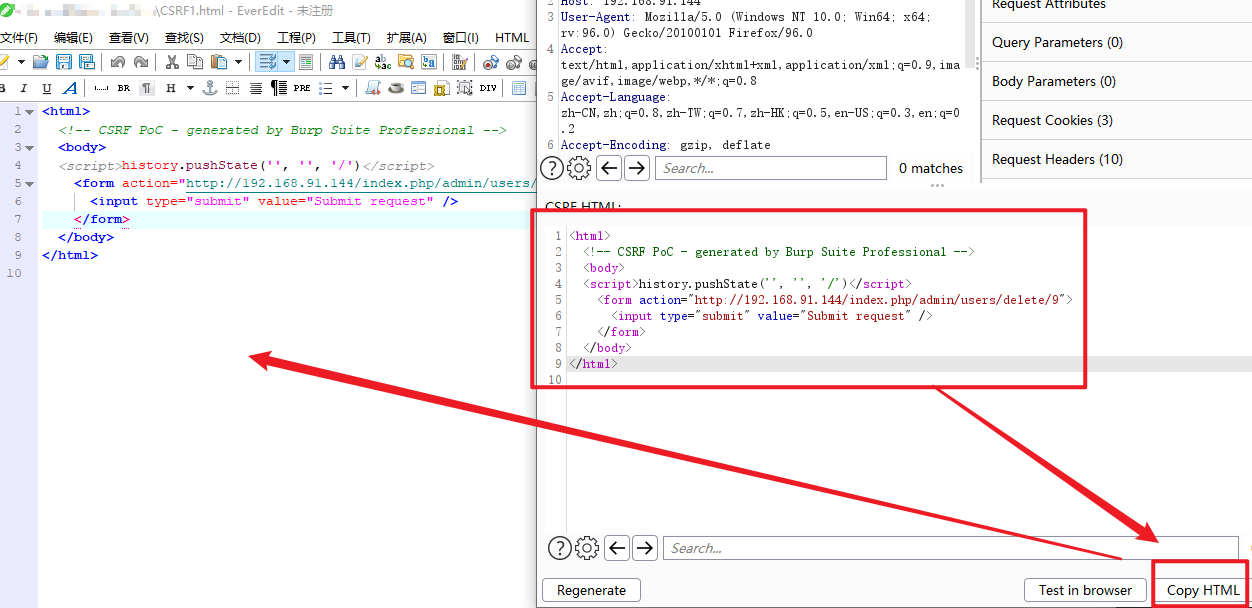Open the paste options dropdown arrow
This screenshot has height=608, width=1252.
click(x=238, y=62)
